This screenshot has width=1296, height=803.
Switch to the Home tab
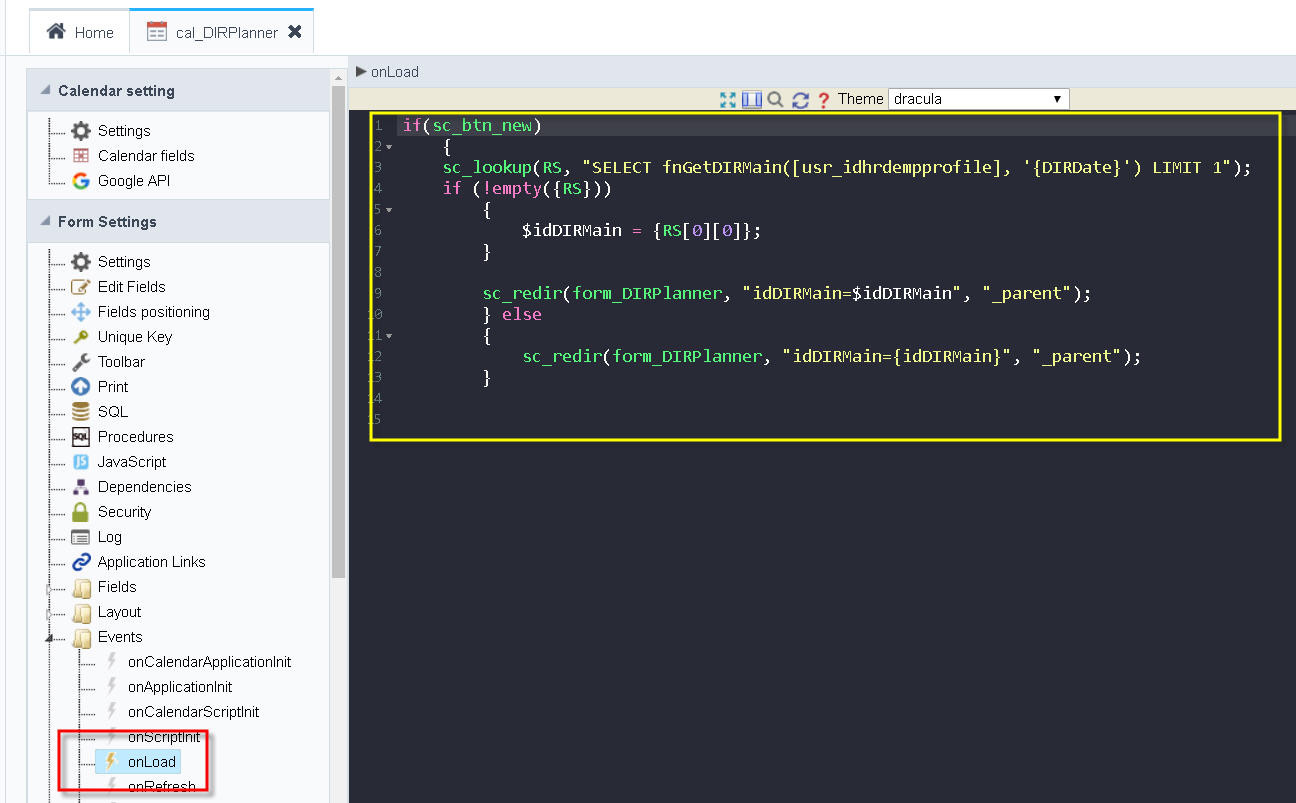tap(80, 32)
